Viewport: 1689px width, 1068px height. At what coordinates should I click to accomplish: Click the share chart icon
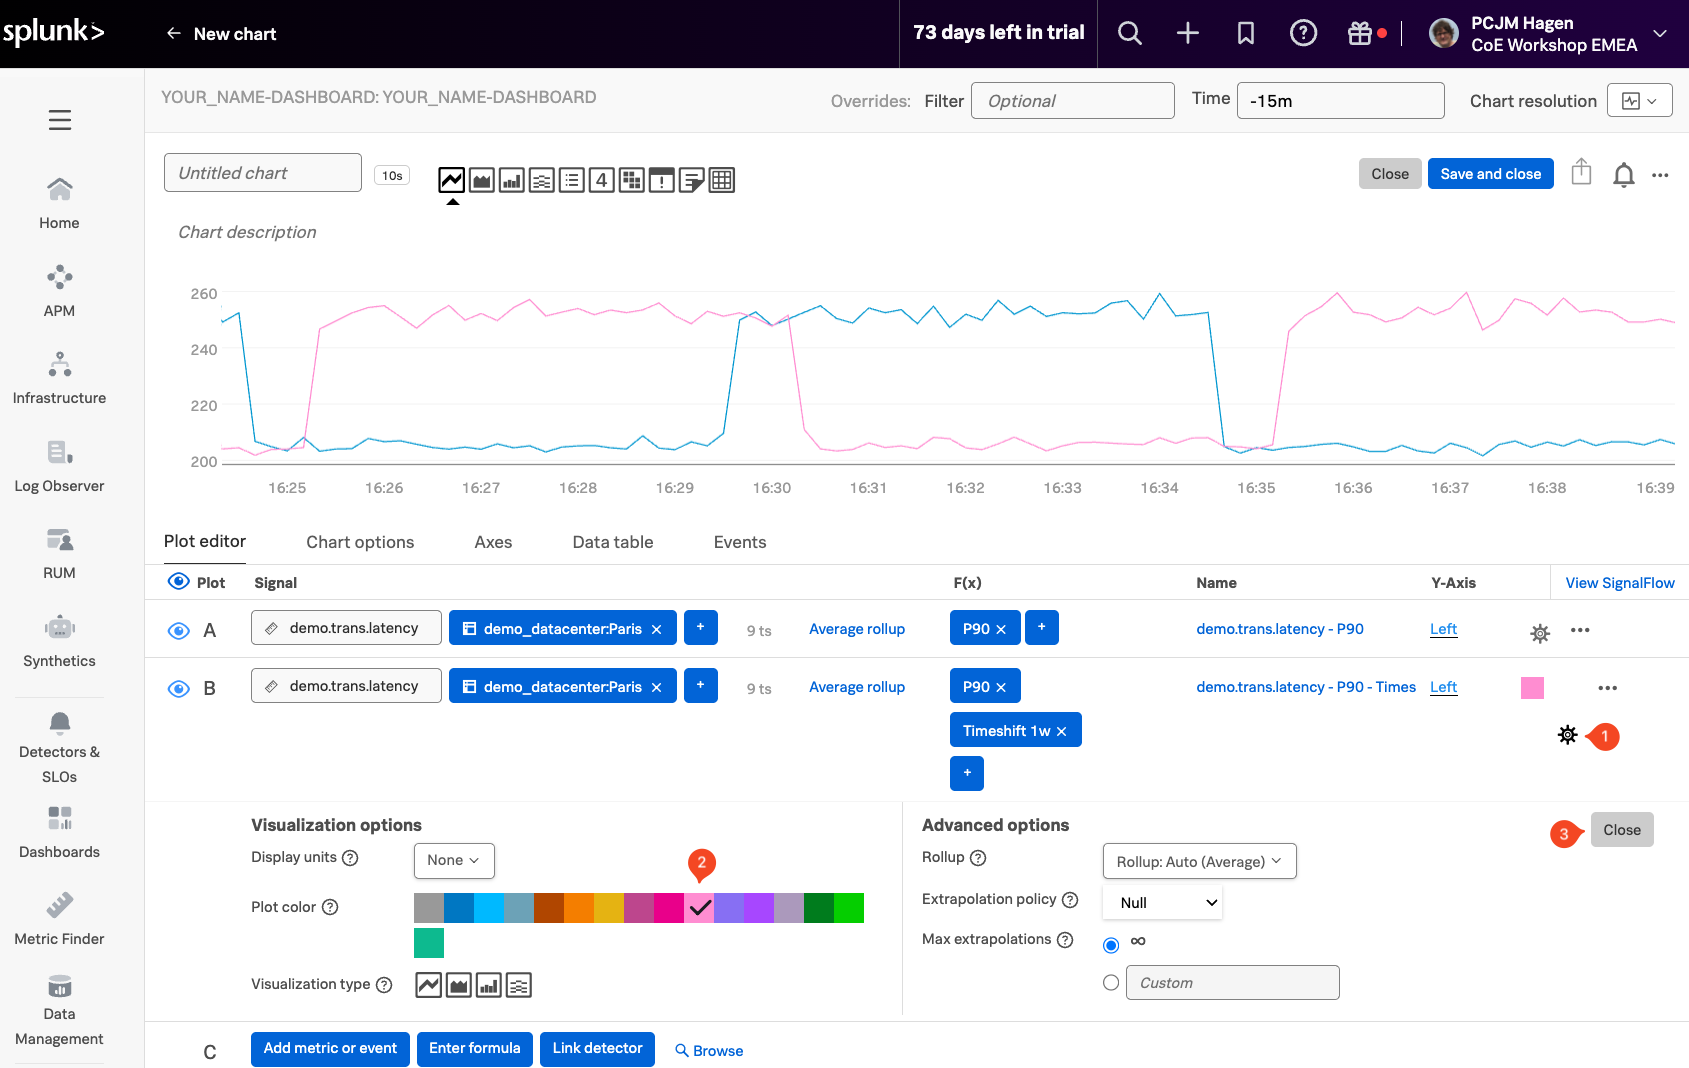pos(1581,173)
